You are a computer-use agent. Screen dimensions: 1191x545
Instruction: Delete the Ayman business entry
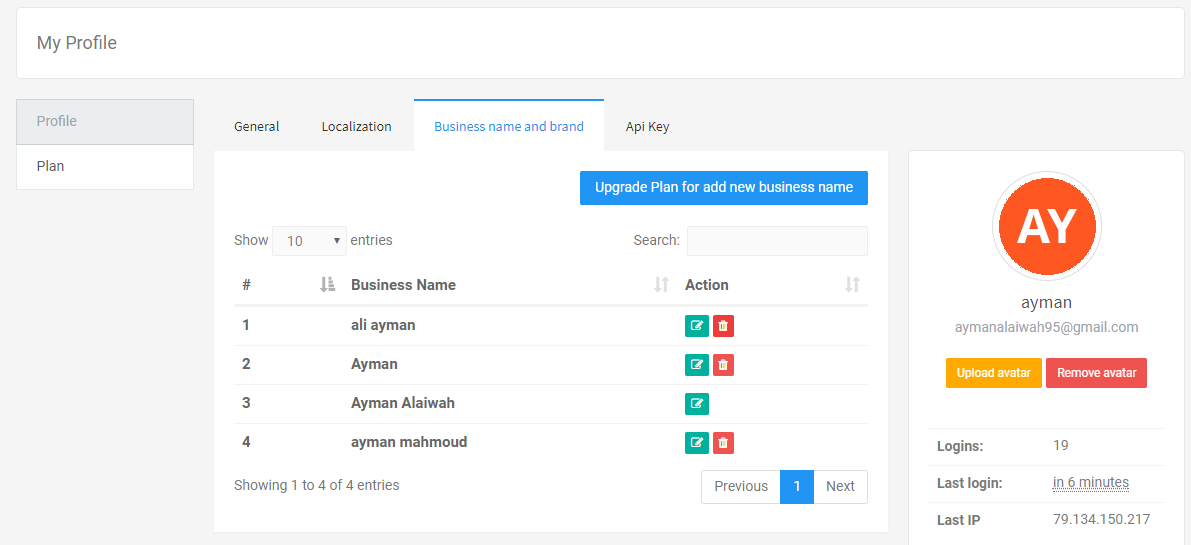(723, 365)
